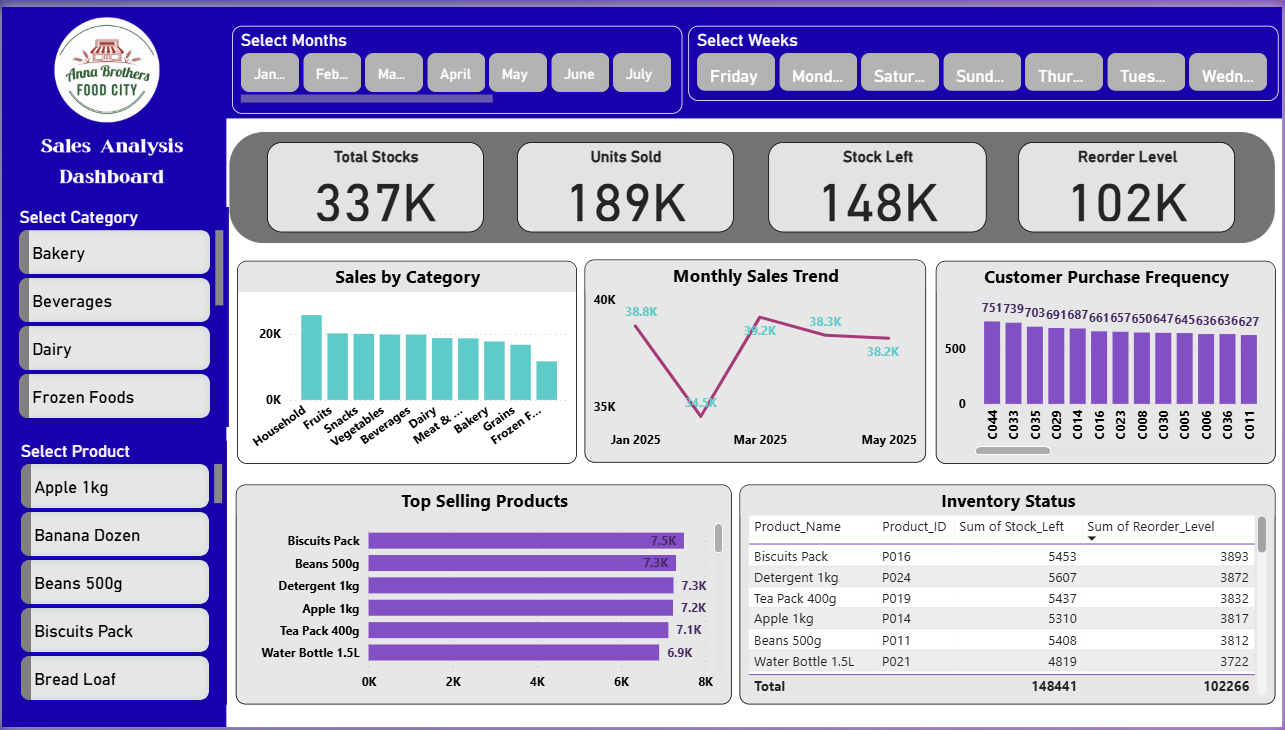This screenshot has width=1285, height=730.
Task: Click the Total Stocks KPI card
Action: pos(375,187)
